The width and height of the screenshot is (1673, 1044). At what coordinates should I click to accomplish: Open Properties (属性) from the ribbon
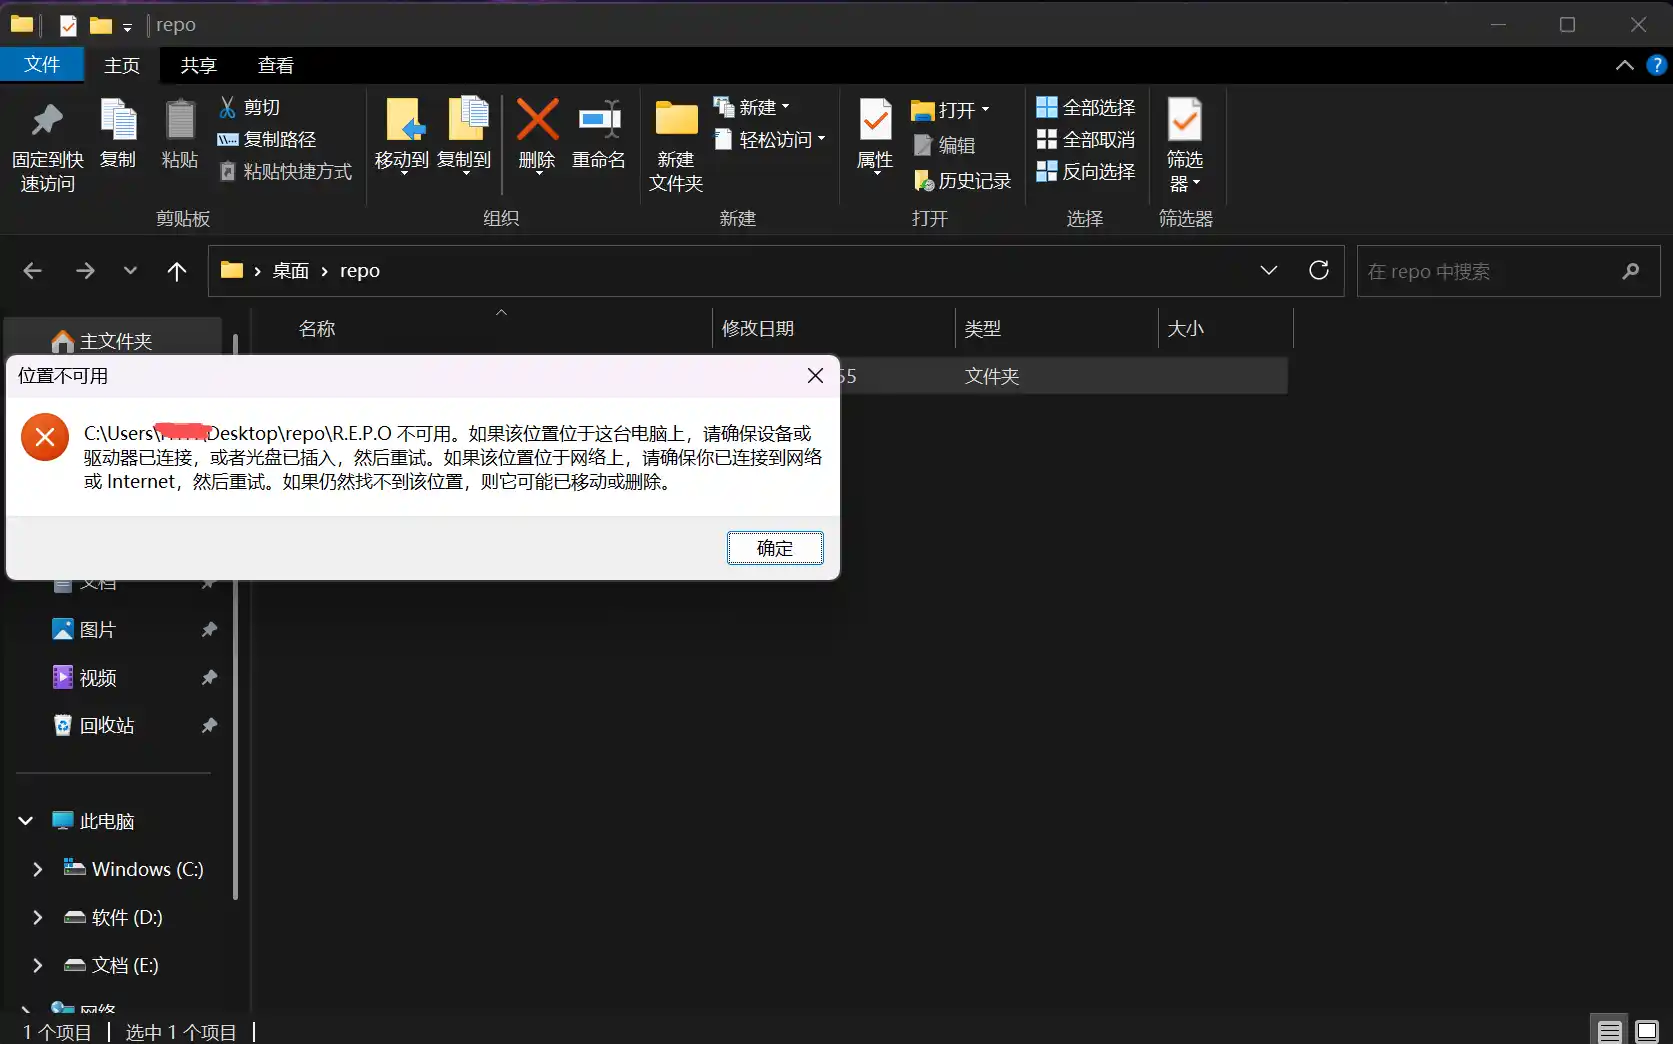pos(875,121)
